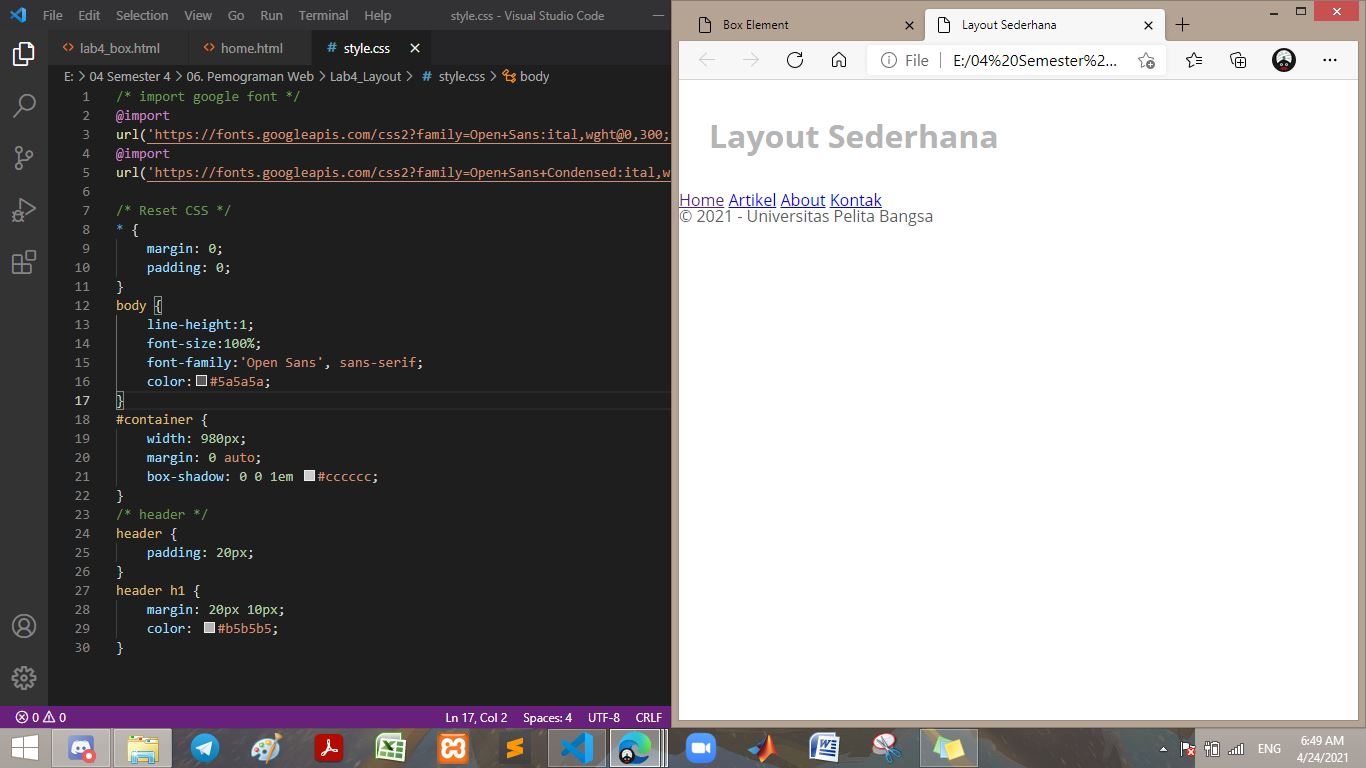Click the Kontak navigation link
This screenshot has width=1366, height=768.
click(856, 200)
